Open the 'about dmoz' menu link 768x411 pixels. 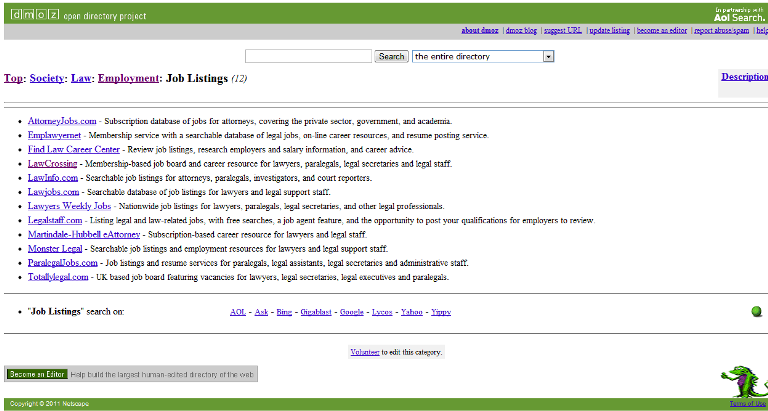[x=481, y=31]
